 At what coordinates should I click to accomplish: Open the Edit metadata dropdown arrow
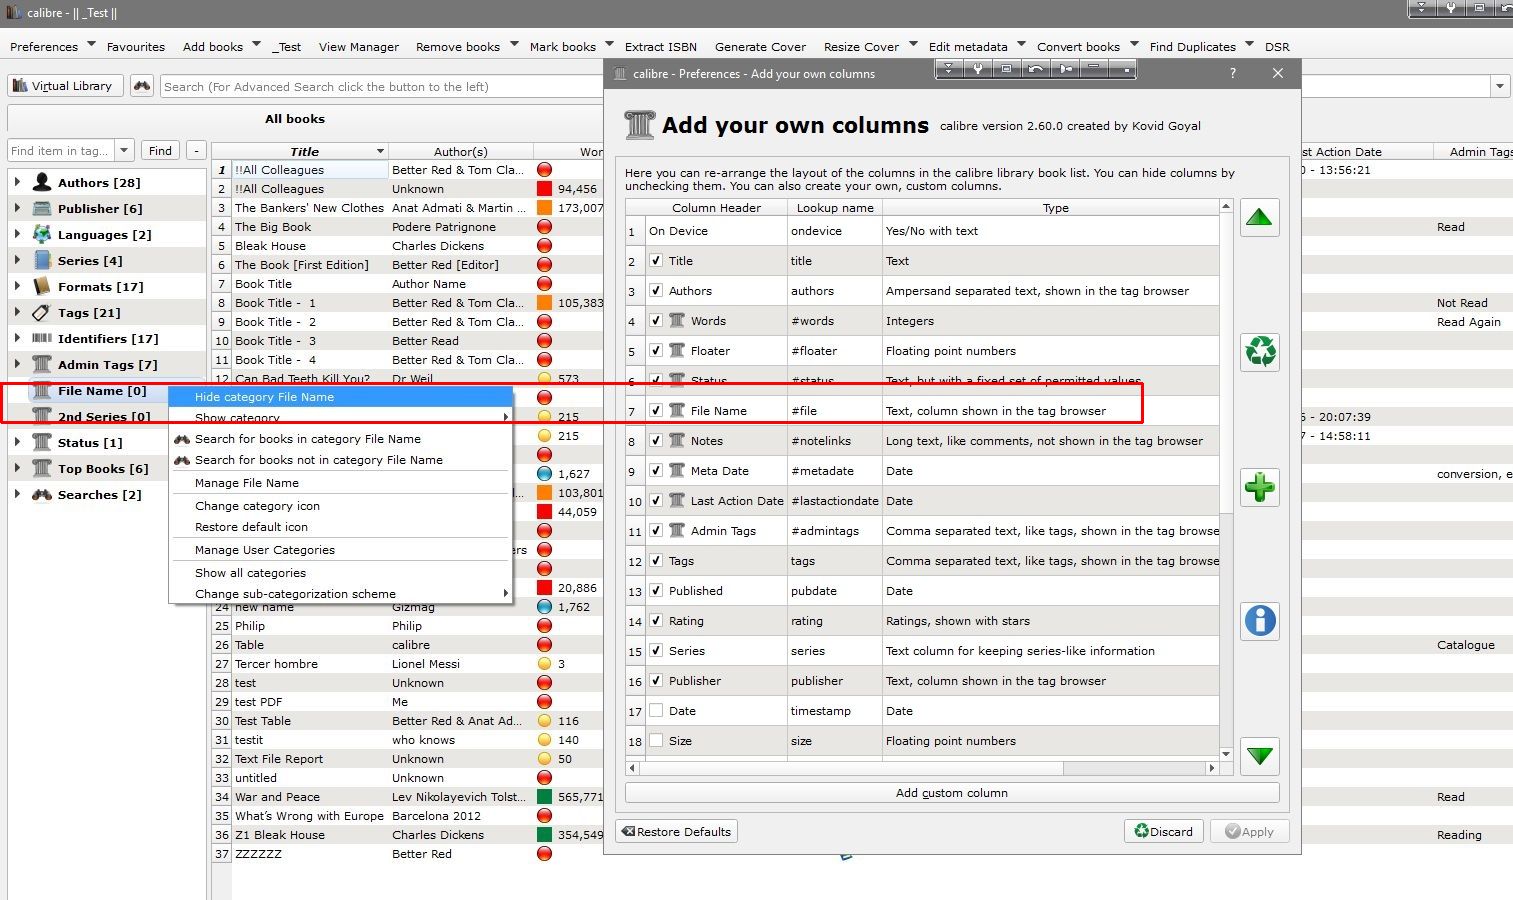pos(1021,44)
